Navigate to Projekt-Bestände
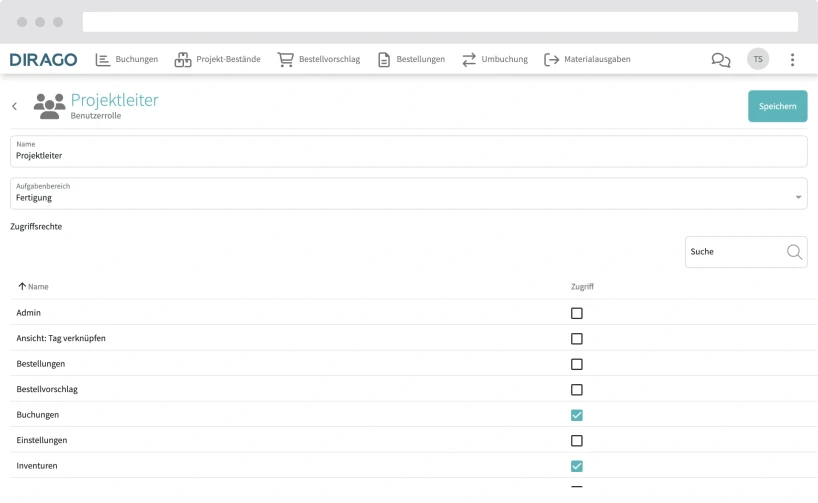Viewport: 818px width, 503px height. tap(217, 60)
